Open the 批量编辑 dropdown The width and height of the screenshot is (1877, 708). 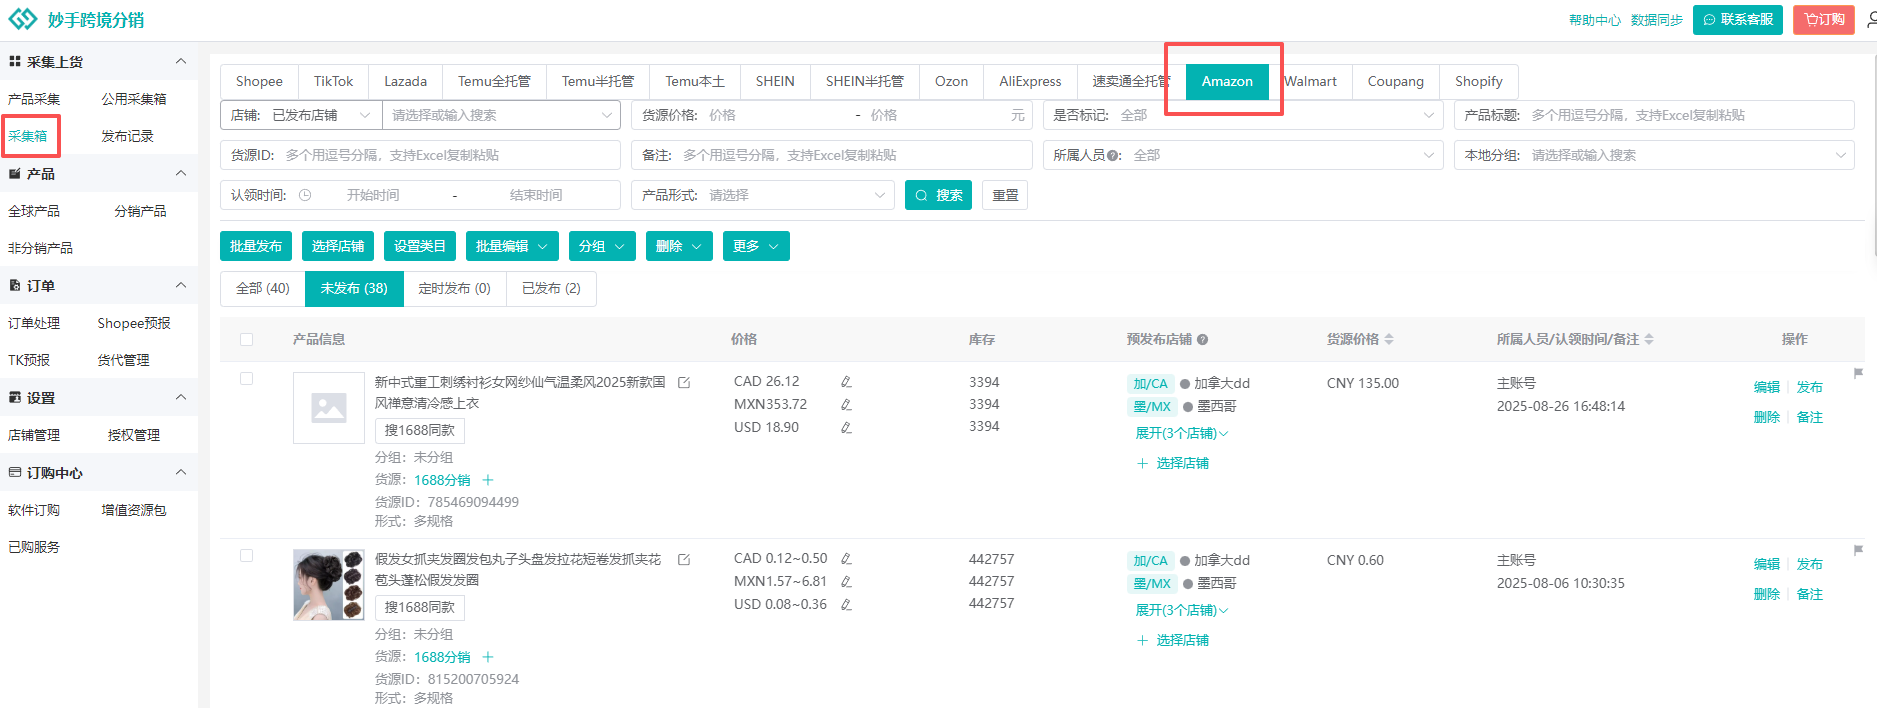511,246
